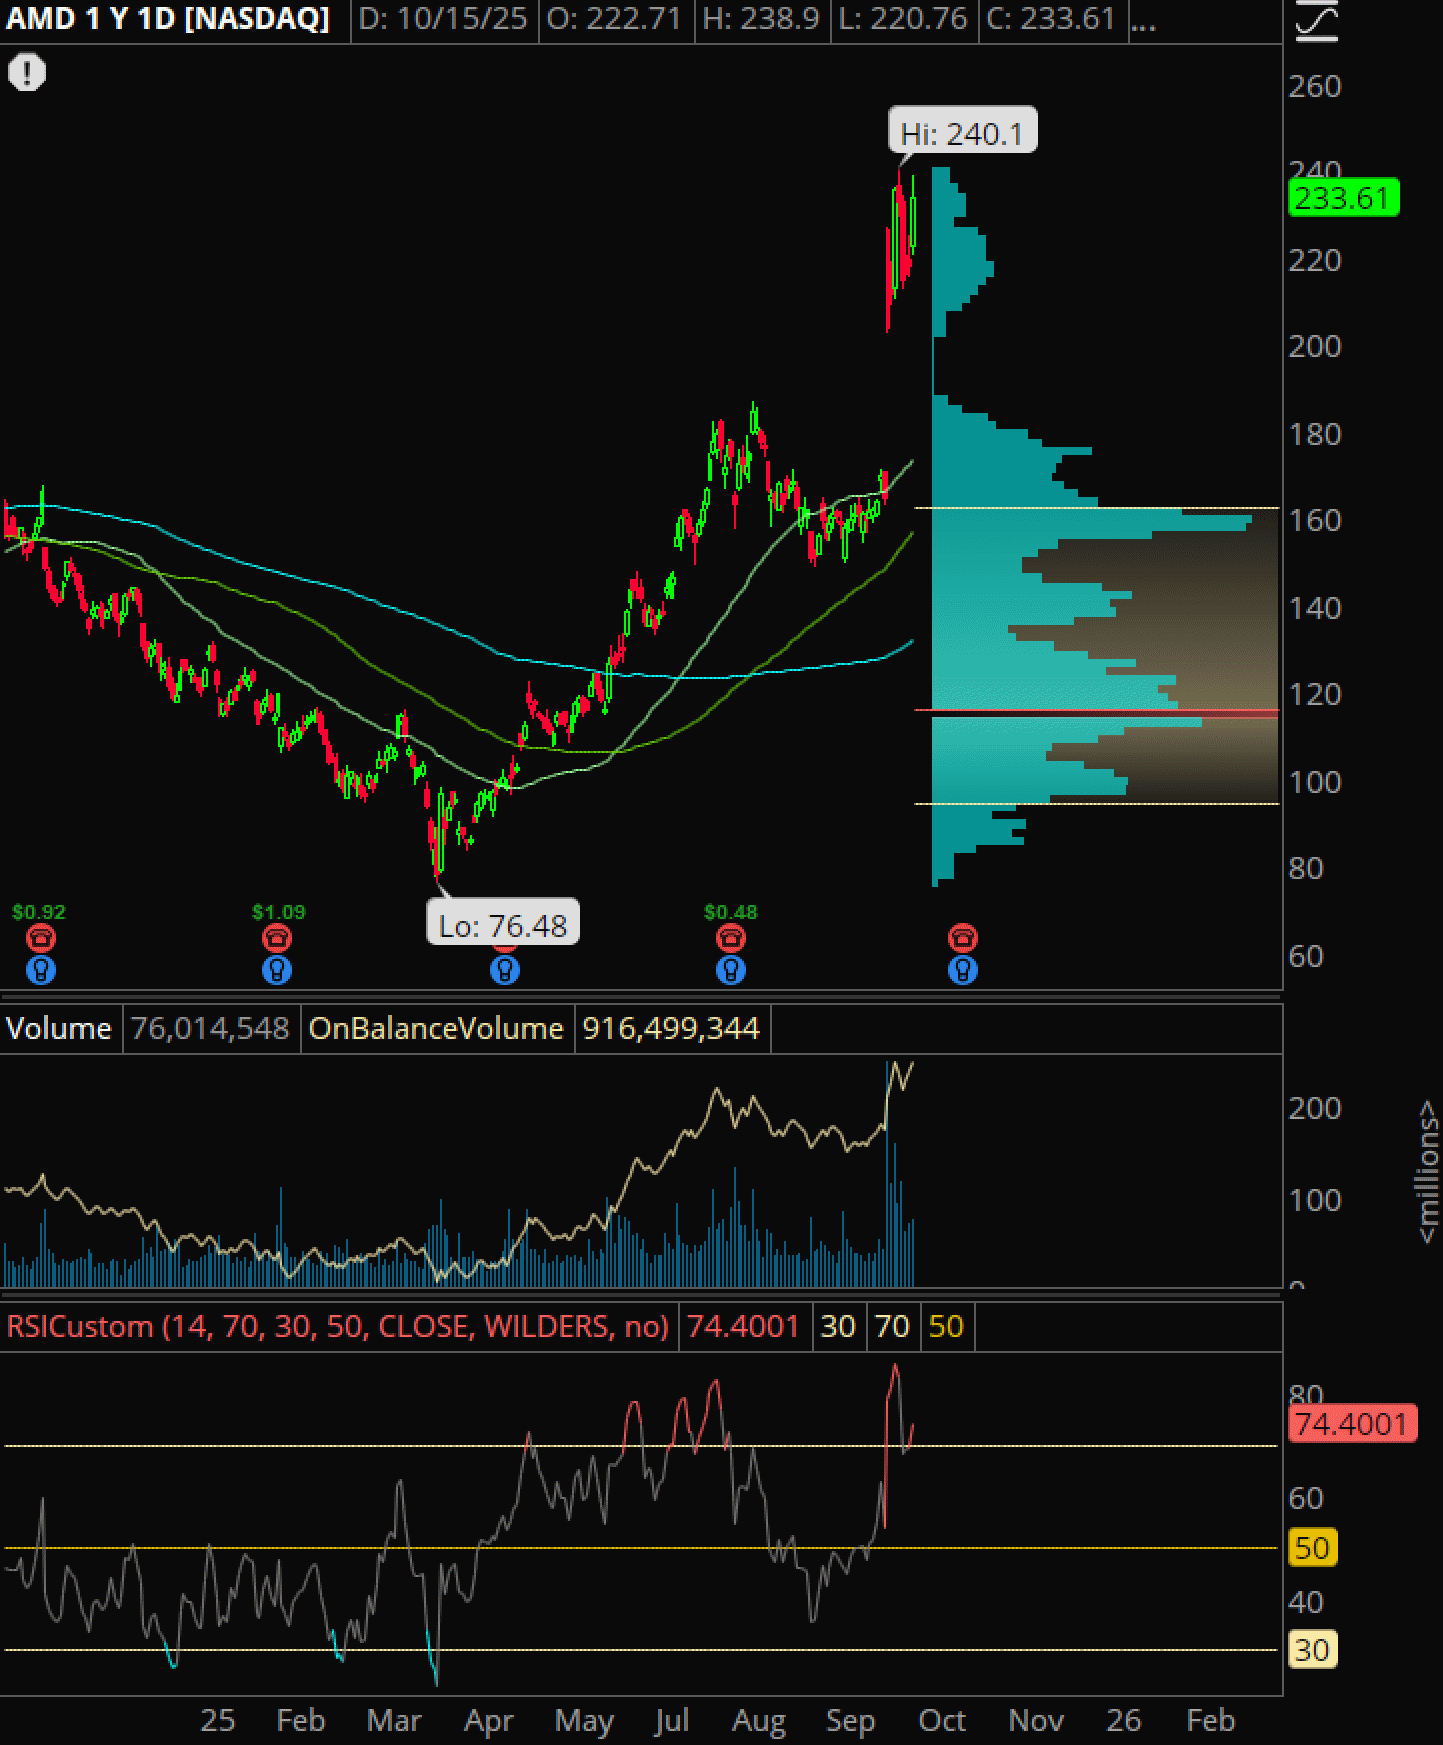Click the 25 year label on time axis

[218, 1721]
